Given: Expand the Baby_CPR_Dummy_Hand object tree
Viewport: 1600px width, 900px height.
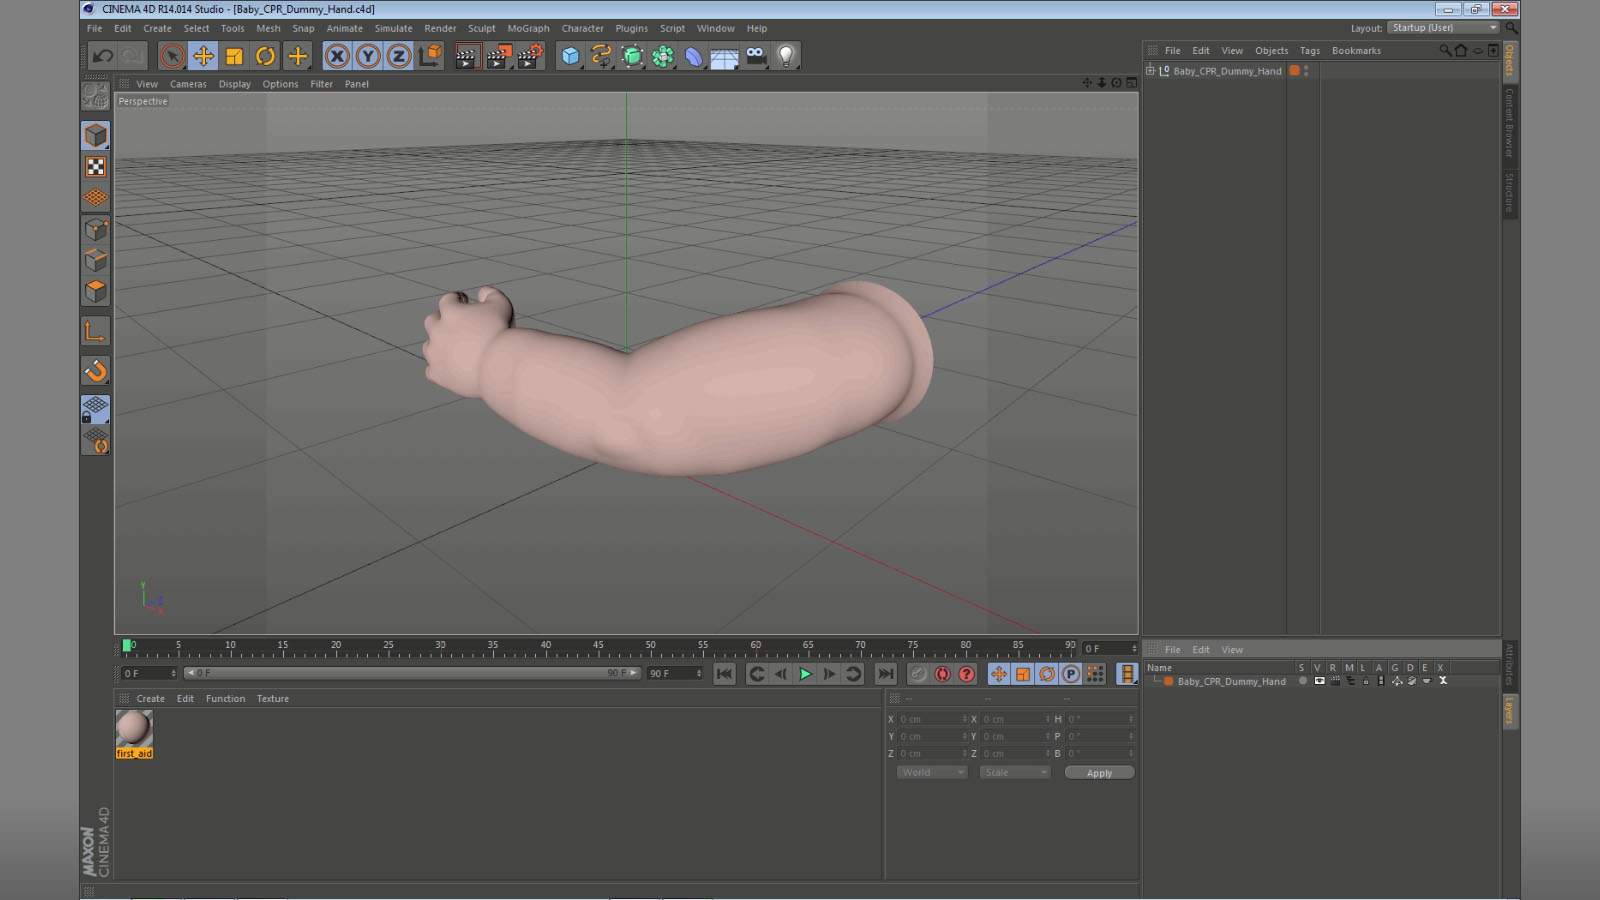Looking at the screenshot, I should tap(1150, 71).
